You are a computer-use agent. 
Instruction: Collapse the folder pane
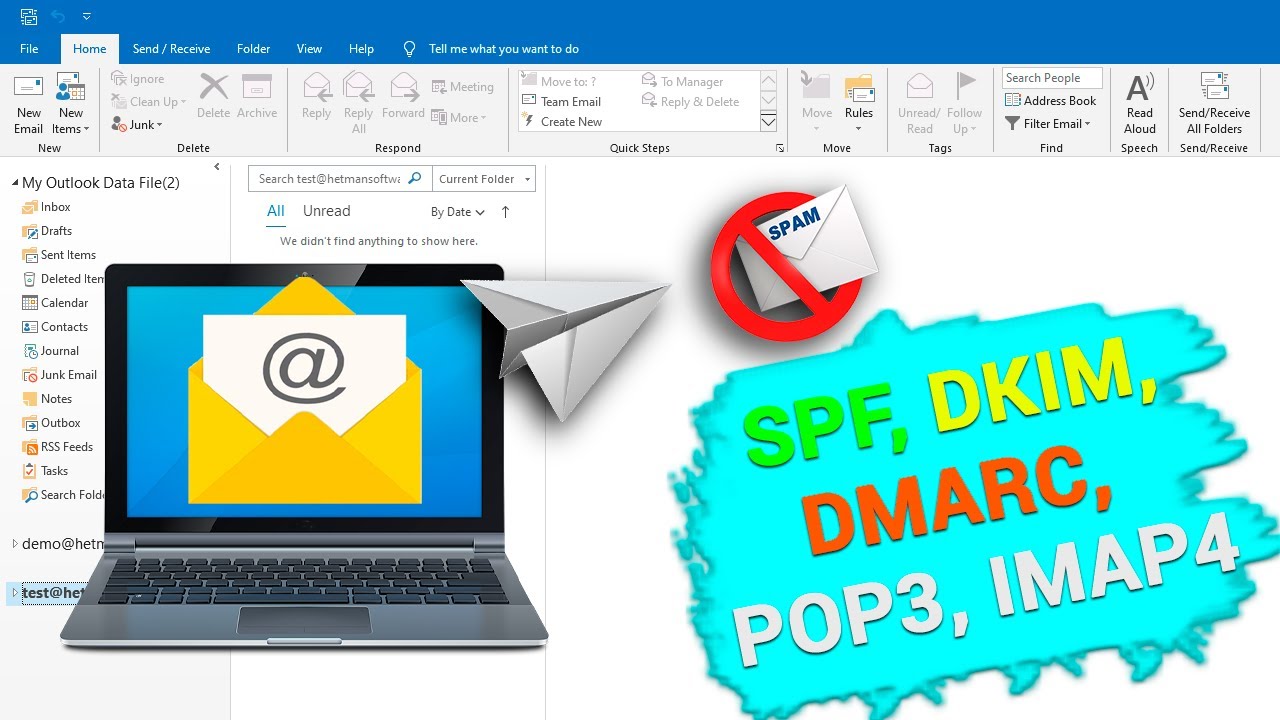click(x=217, y=167)
